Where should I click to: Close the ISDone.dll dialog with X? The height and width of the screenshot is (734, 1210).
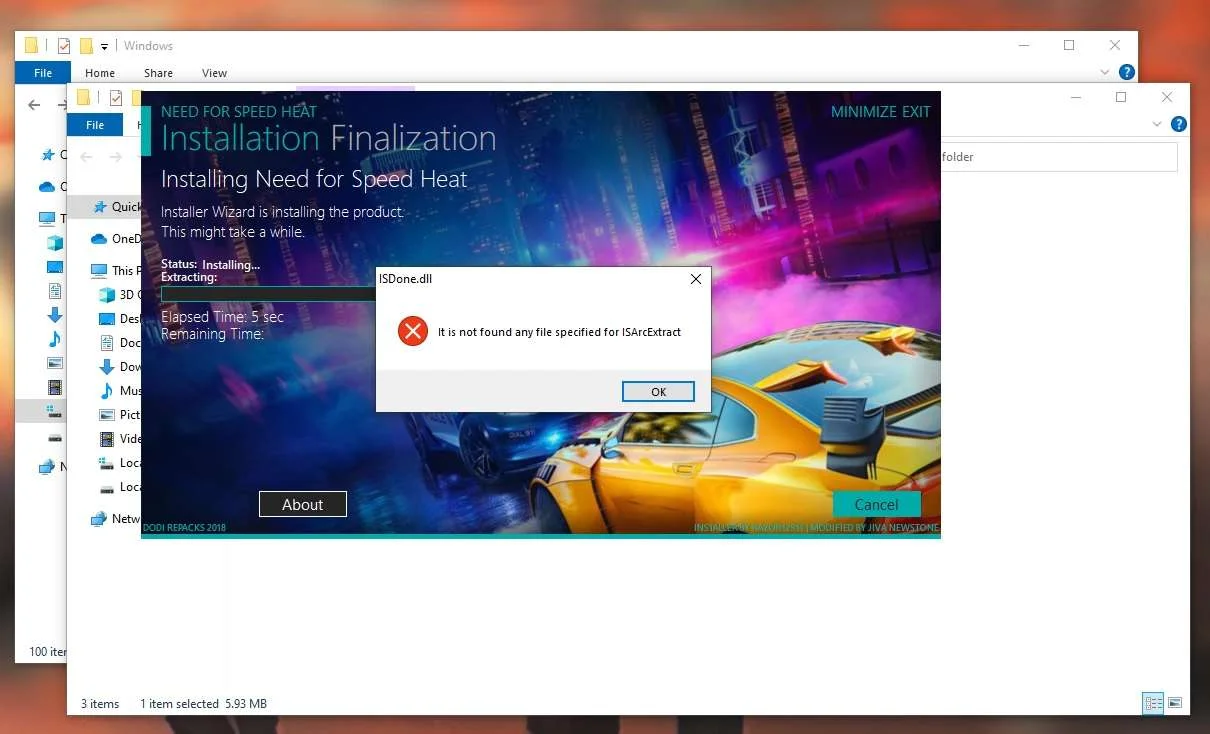696,279
